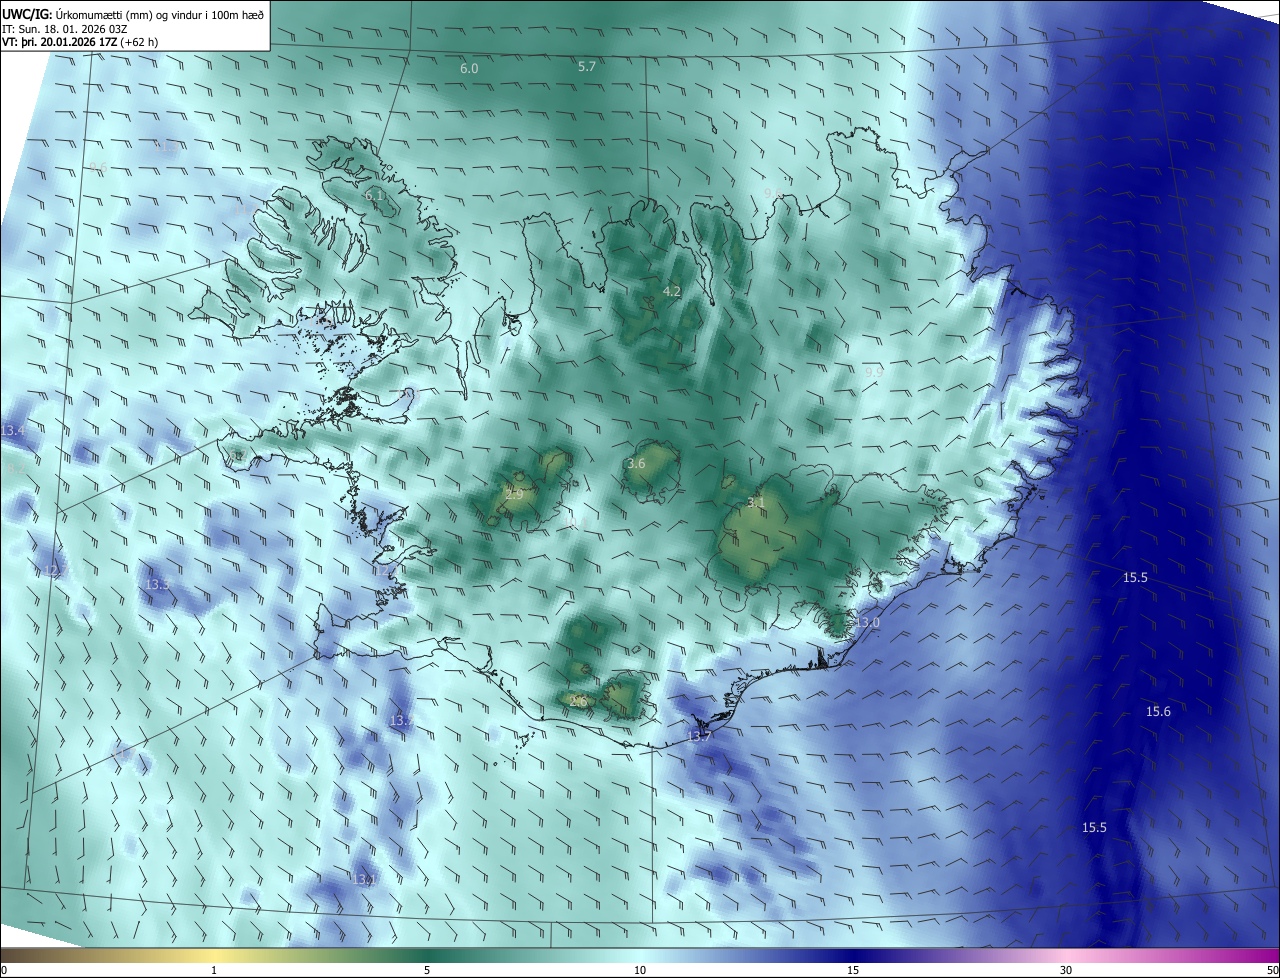Click the colorbar tick label 10

tap(640, 970)
